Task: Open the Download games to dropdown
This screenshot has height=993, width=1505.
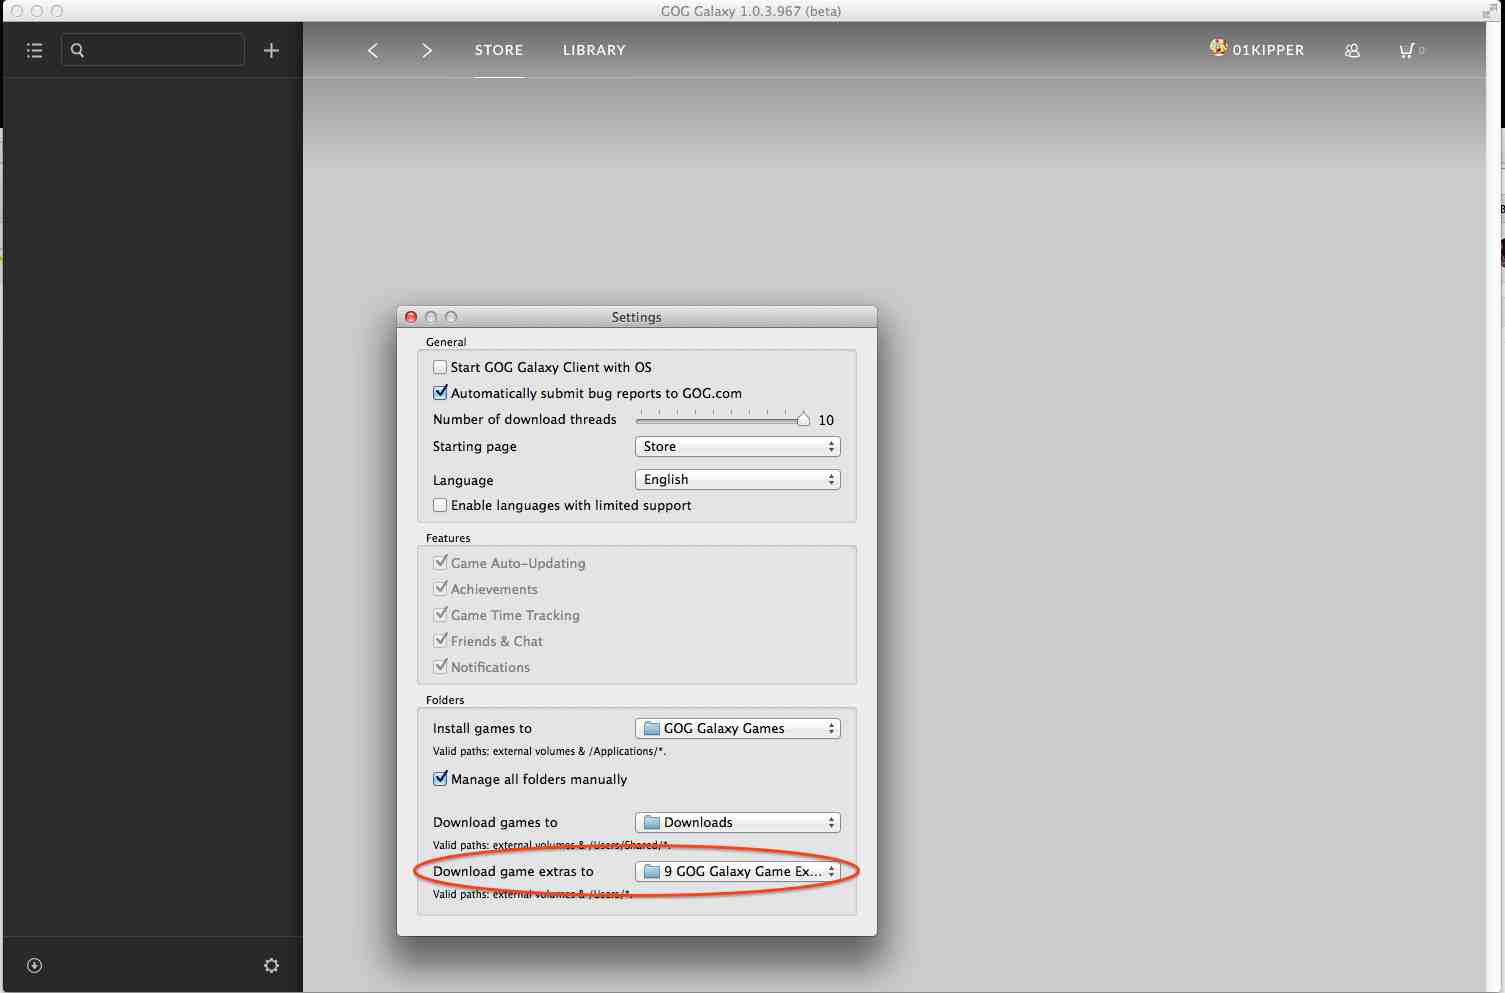Action: 738,822
